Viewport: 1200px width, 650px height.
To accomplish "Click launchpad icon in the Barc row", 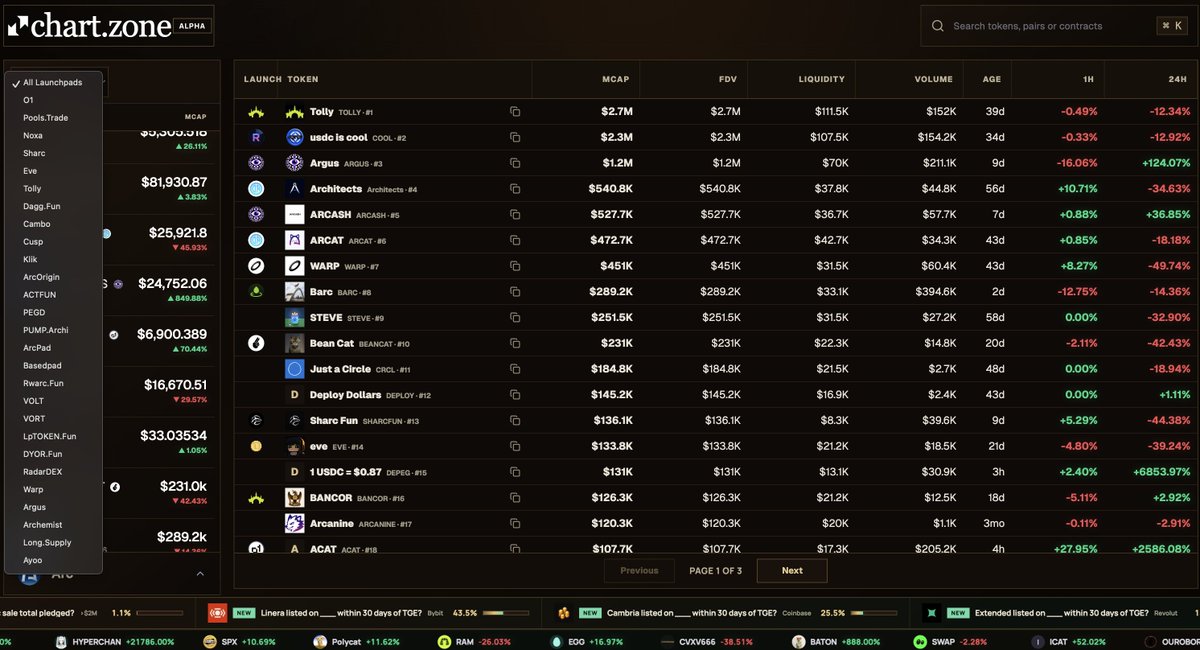I will click(256, 292).
